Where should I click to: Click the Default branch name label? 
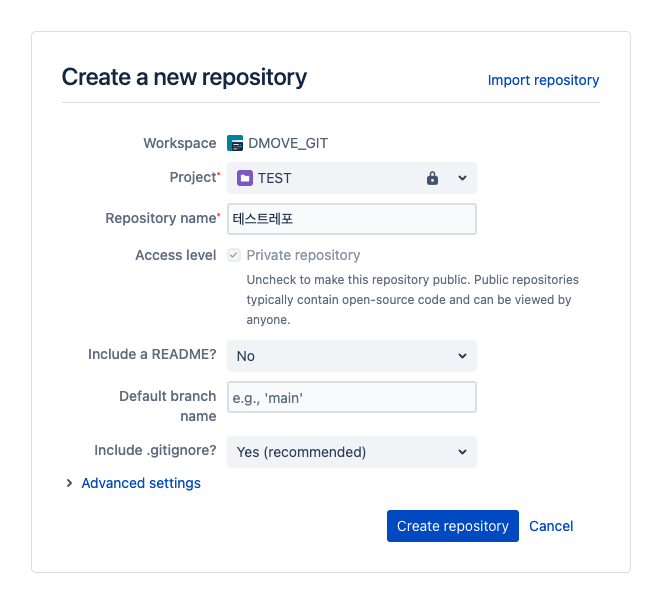167,405
